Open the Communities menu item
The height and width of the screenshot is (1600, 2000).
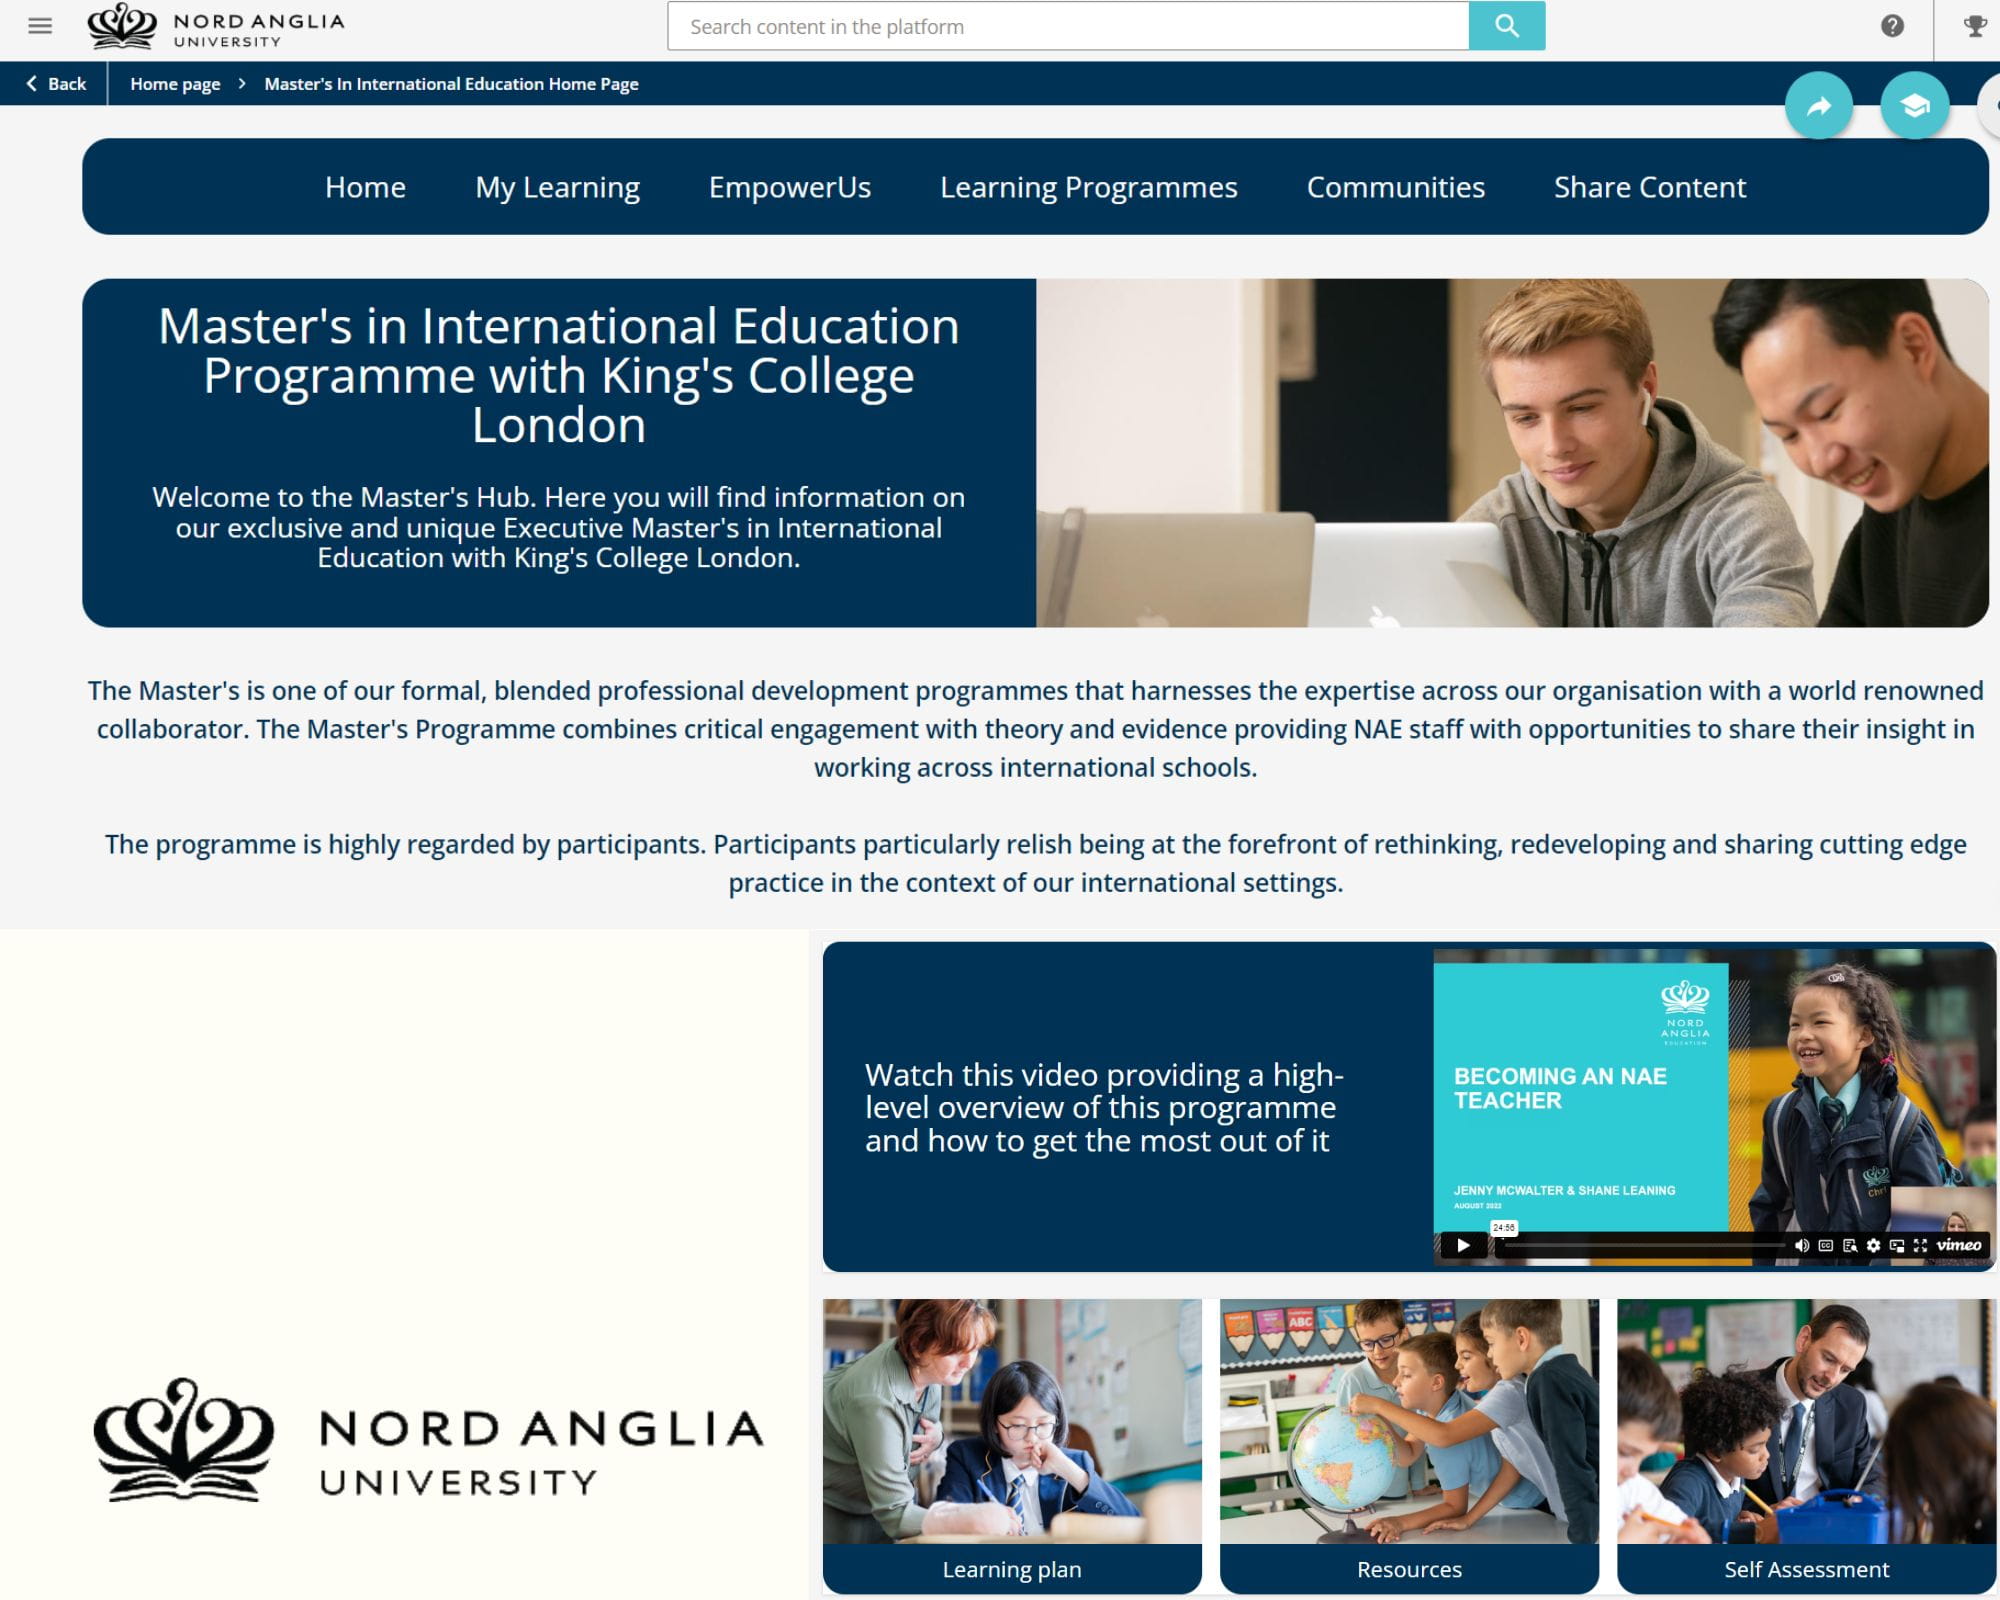point(1395,187)
